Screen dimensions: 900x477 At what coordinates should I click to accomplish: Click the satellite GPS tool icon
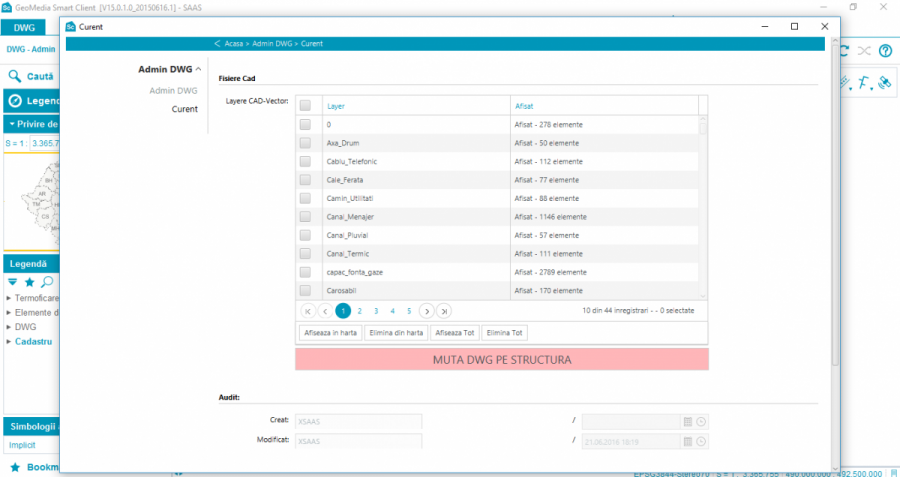(884, 83)
